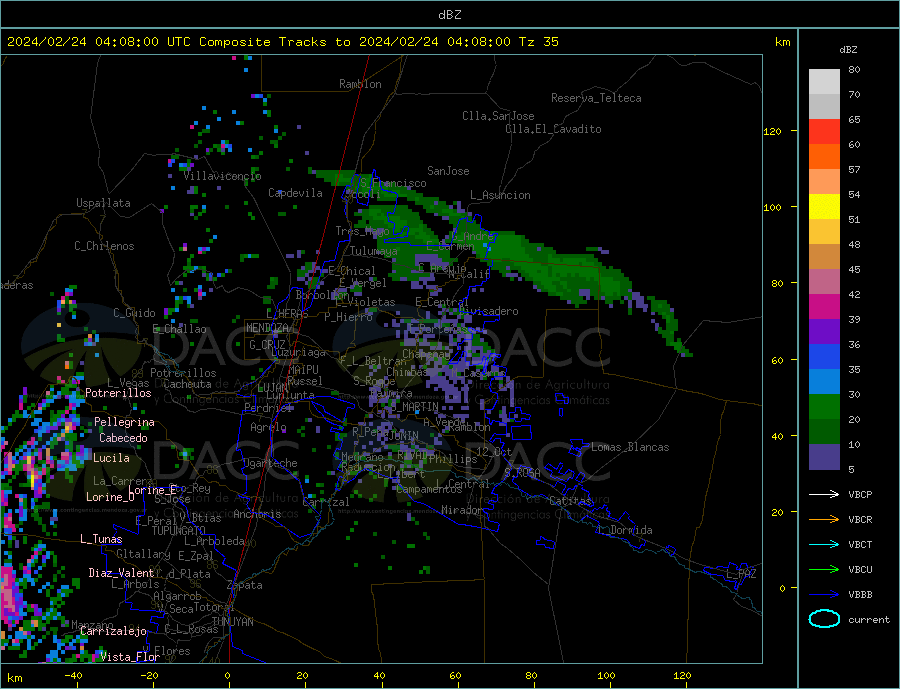The height and width of the screenshot is (689, 900).
Task: Click the red 65 dBZ color swatch
Action: tap(824, 131)
